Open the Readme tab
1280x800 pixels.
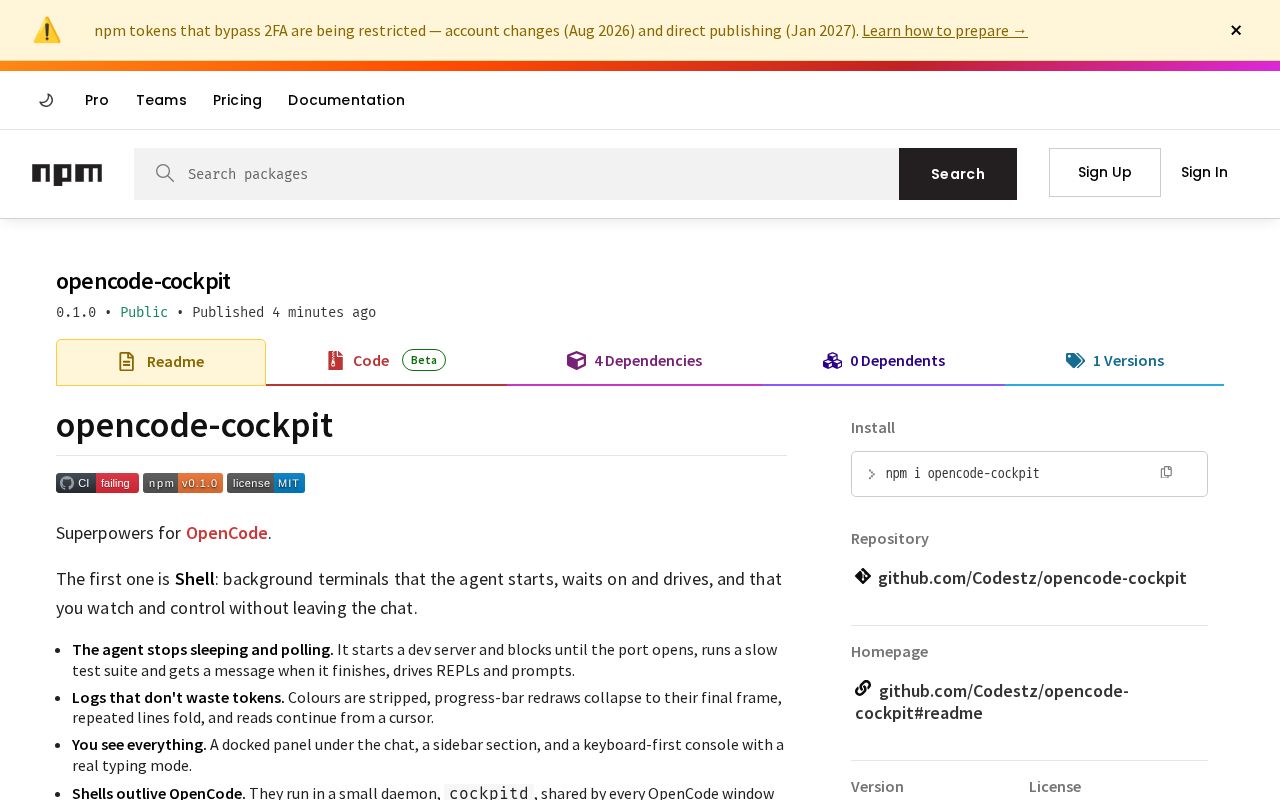click(x=161, y=362)
